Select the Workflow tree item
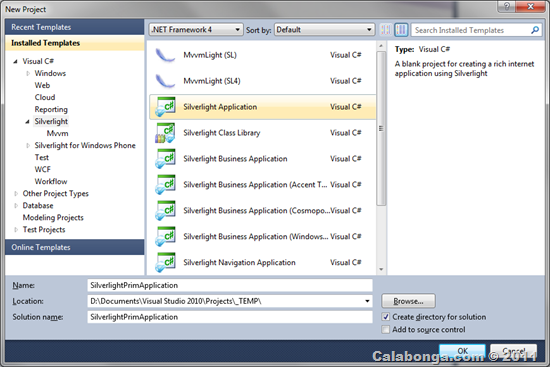Screen dimensions: 550x367 51,181
